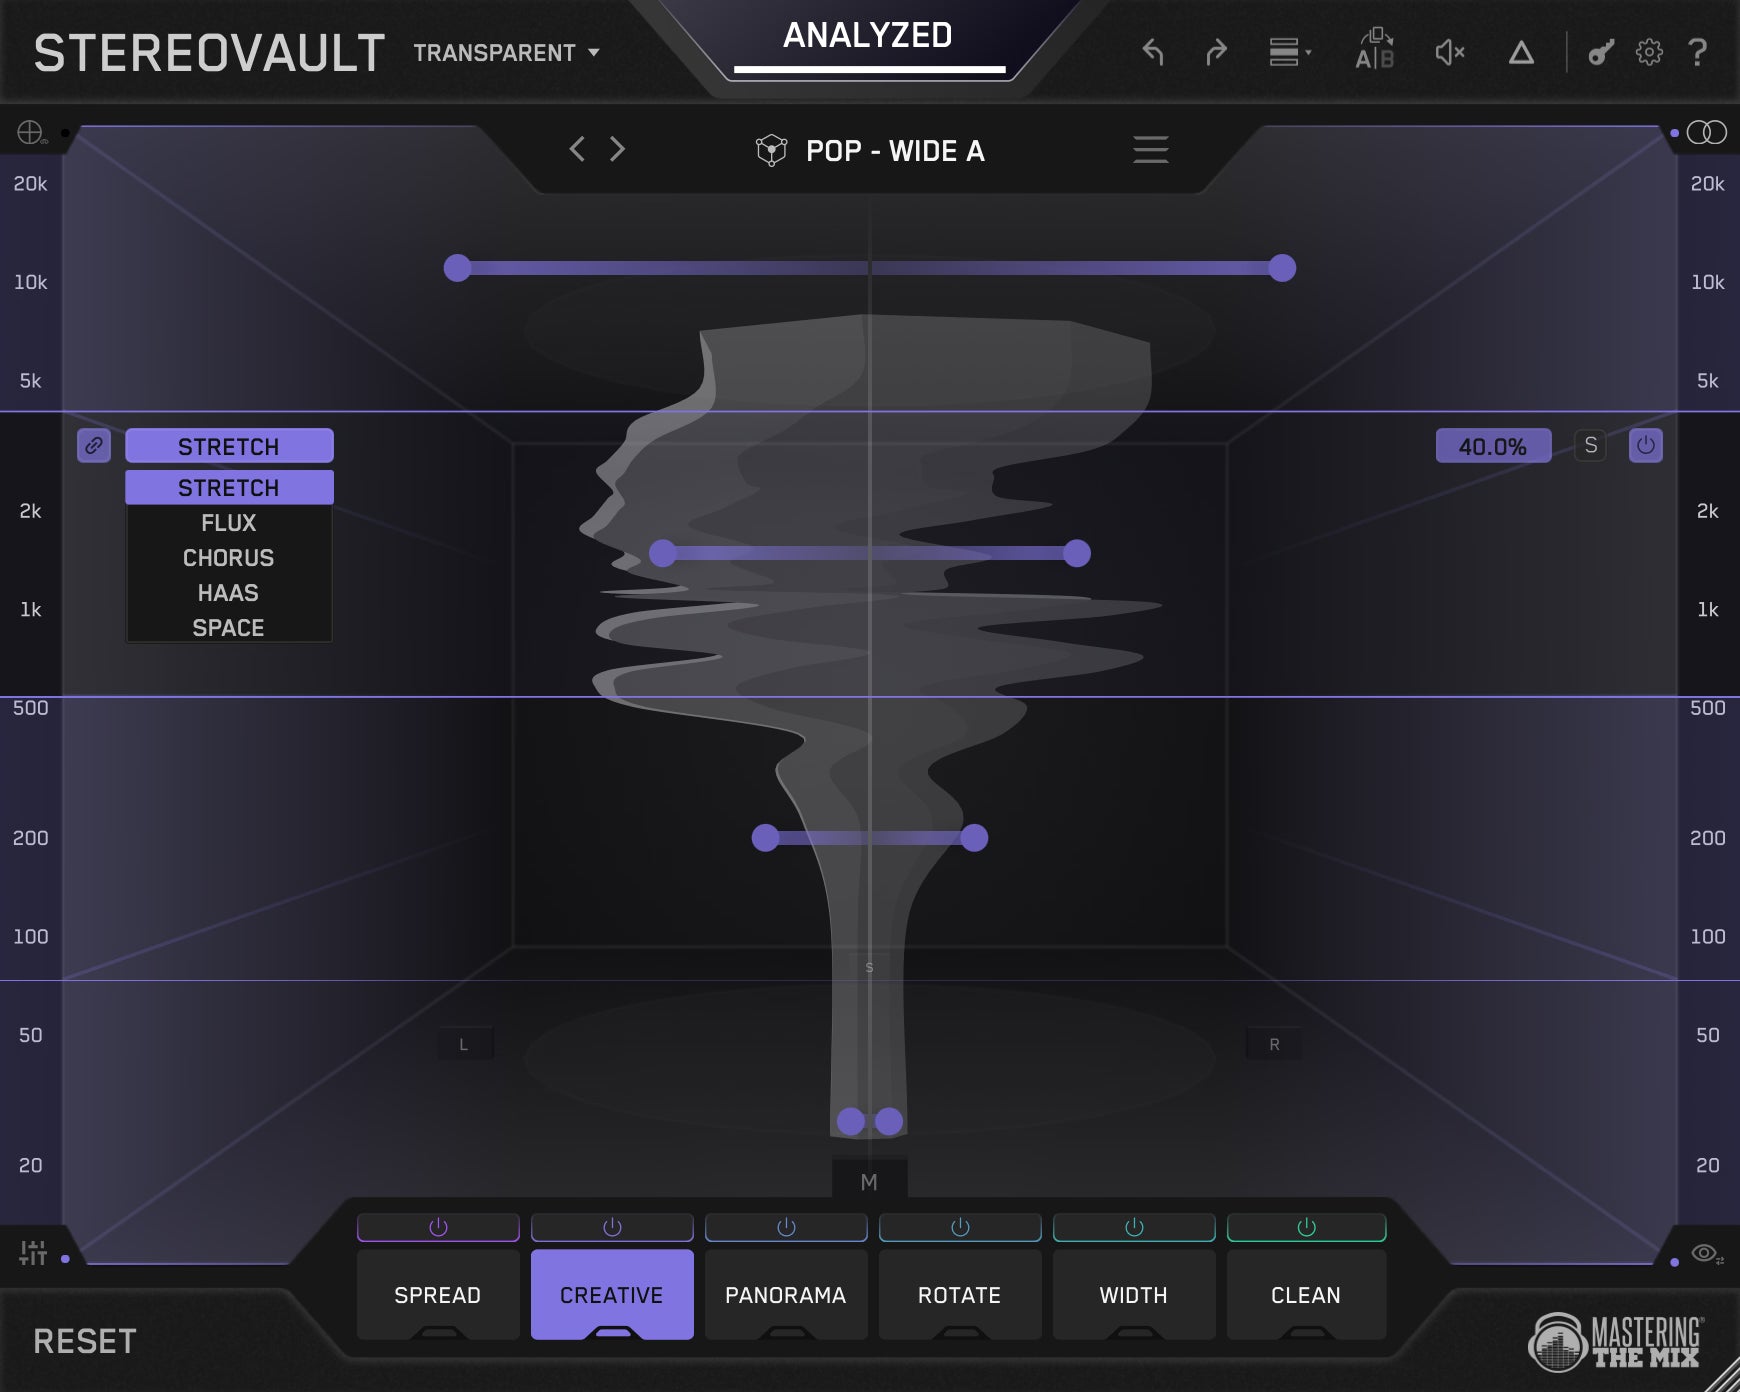
Task: Select CHORUS in the mode list
Action: 229,558
